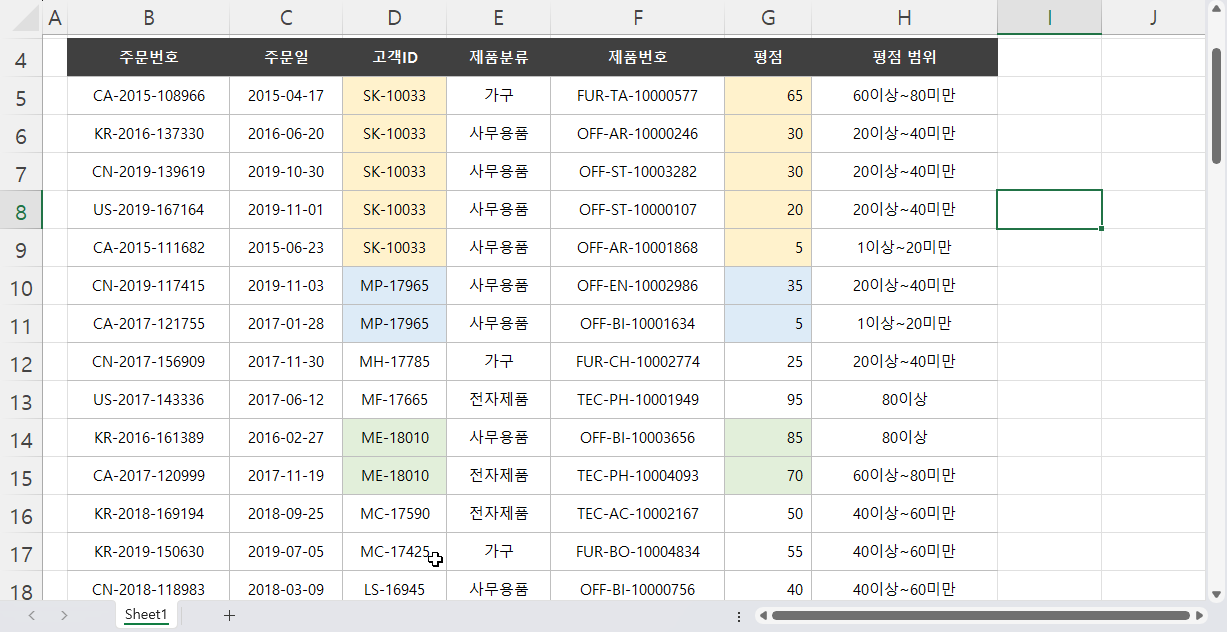Select column A header
1227x632 pixels.
tap(55, 17)
